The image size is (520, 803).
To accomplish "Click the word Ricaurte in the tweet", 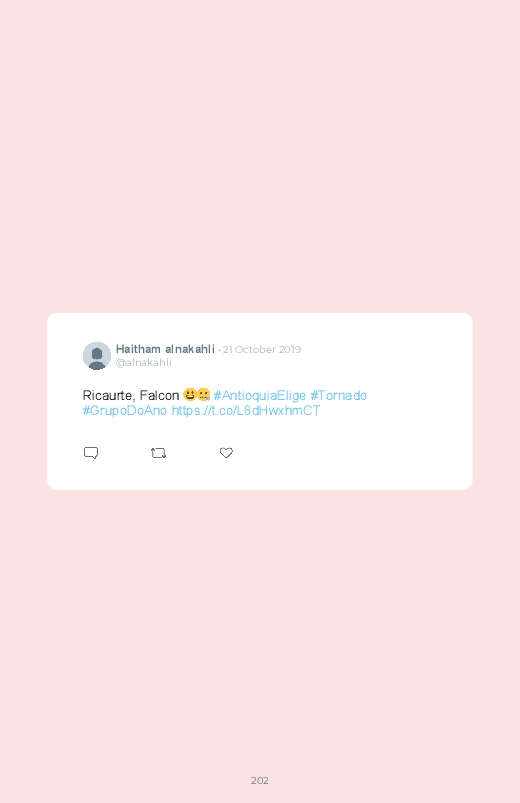I will tap(108, 395).
